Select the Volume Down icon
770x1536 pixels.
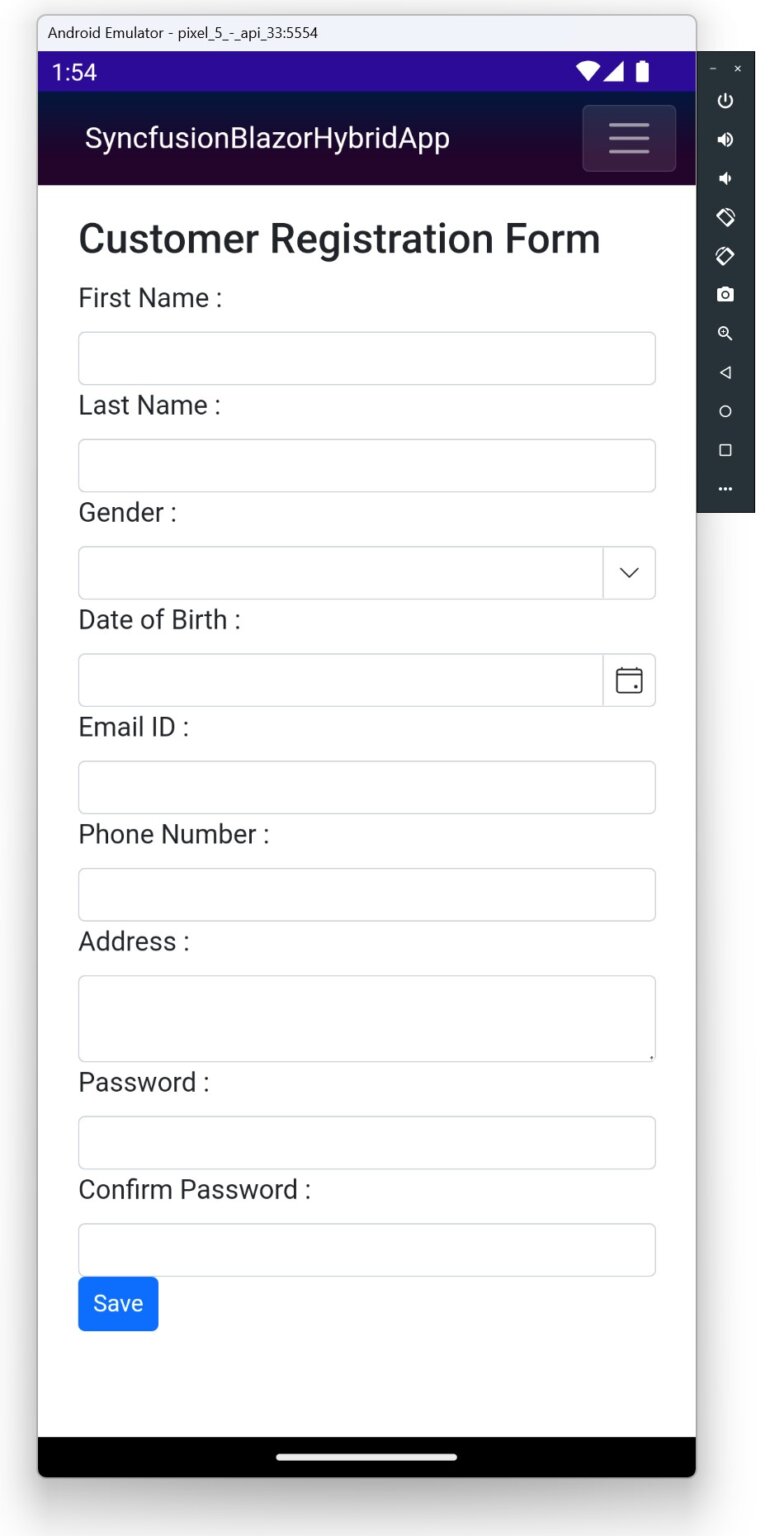click(725, 178)
